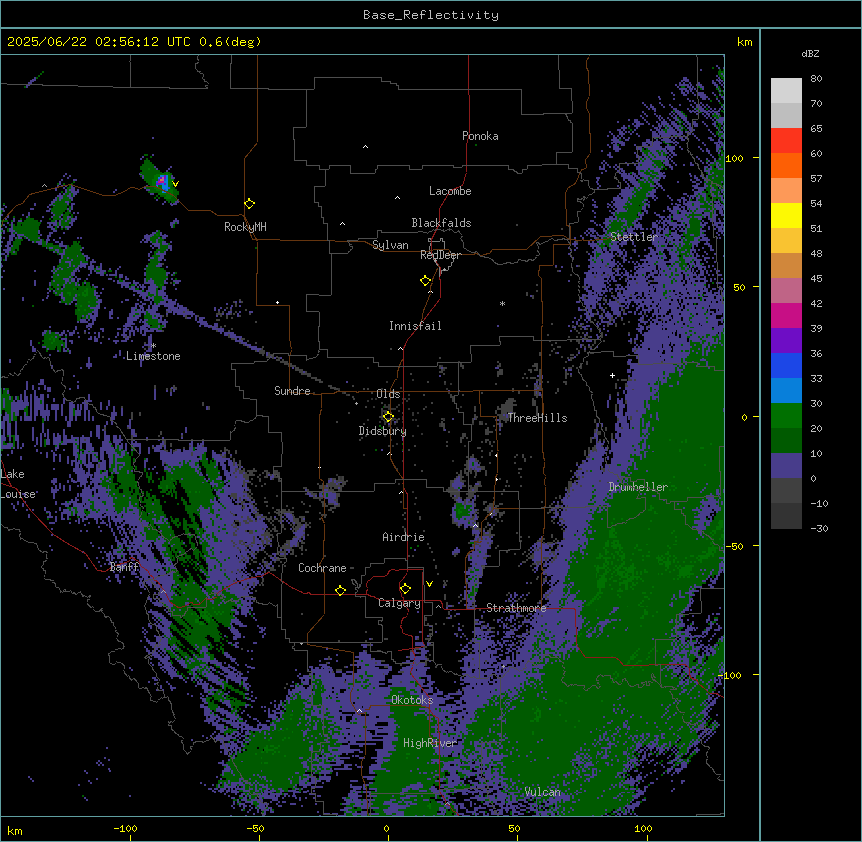The height and width of the screenshot is (842, 862).
Task: Select the white 70-80 dBZ legend swatch
Action: (786, 91)
